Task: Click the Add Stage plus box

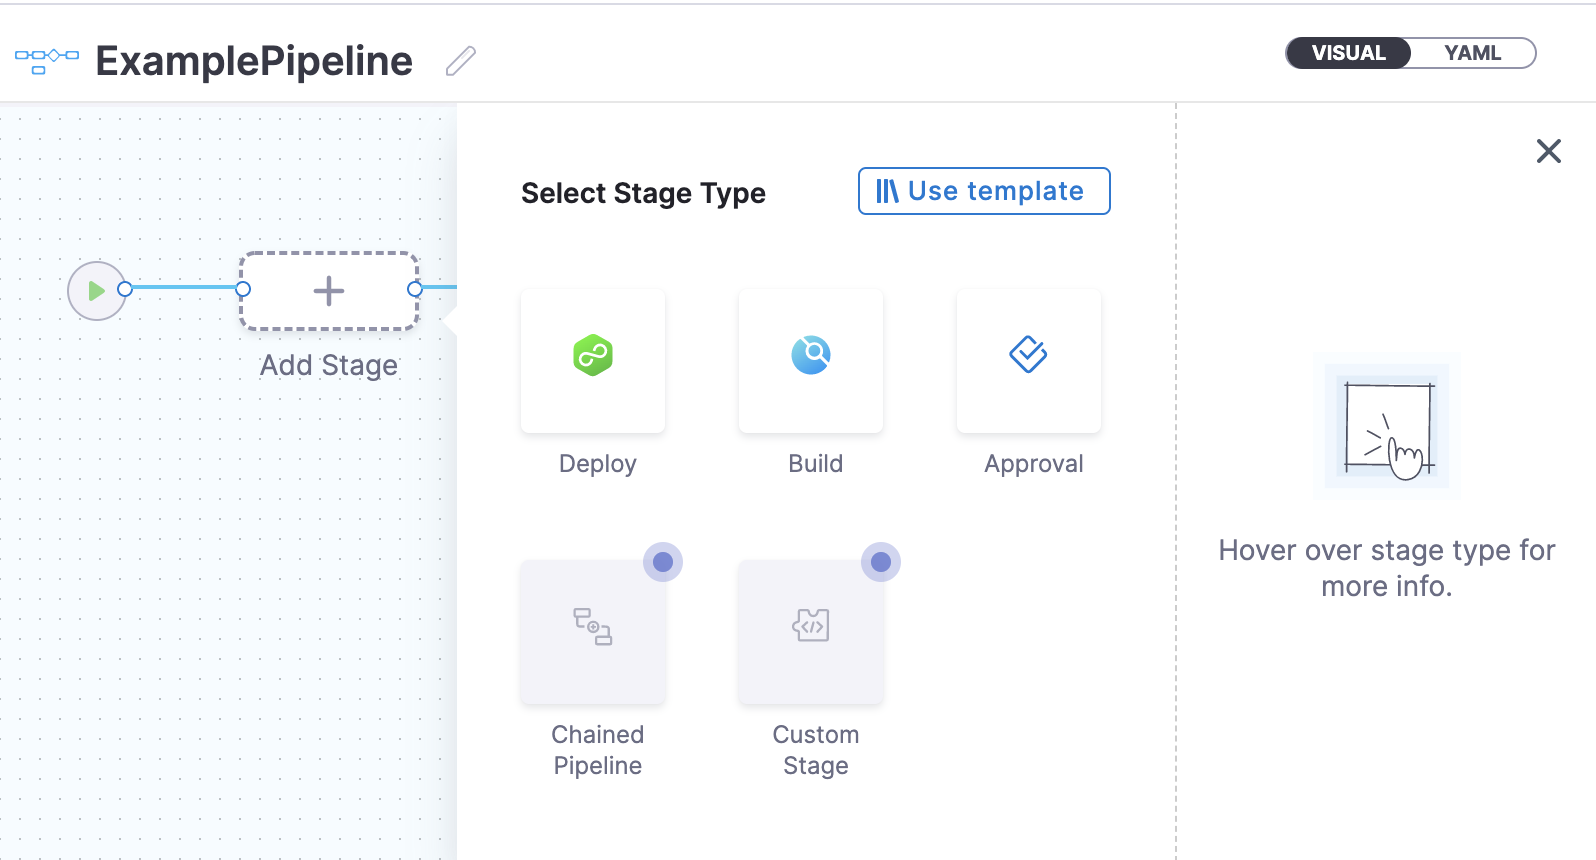Action: pyautogui.click(x=329, y=291)
